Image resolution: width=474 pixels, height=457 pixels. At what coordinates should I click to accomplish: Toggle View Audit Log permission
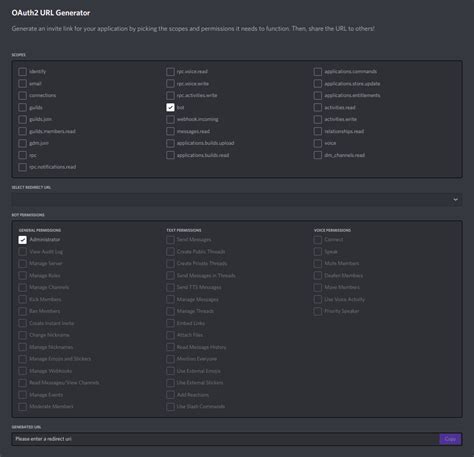[22, 252]
